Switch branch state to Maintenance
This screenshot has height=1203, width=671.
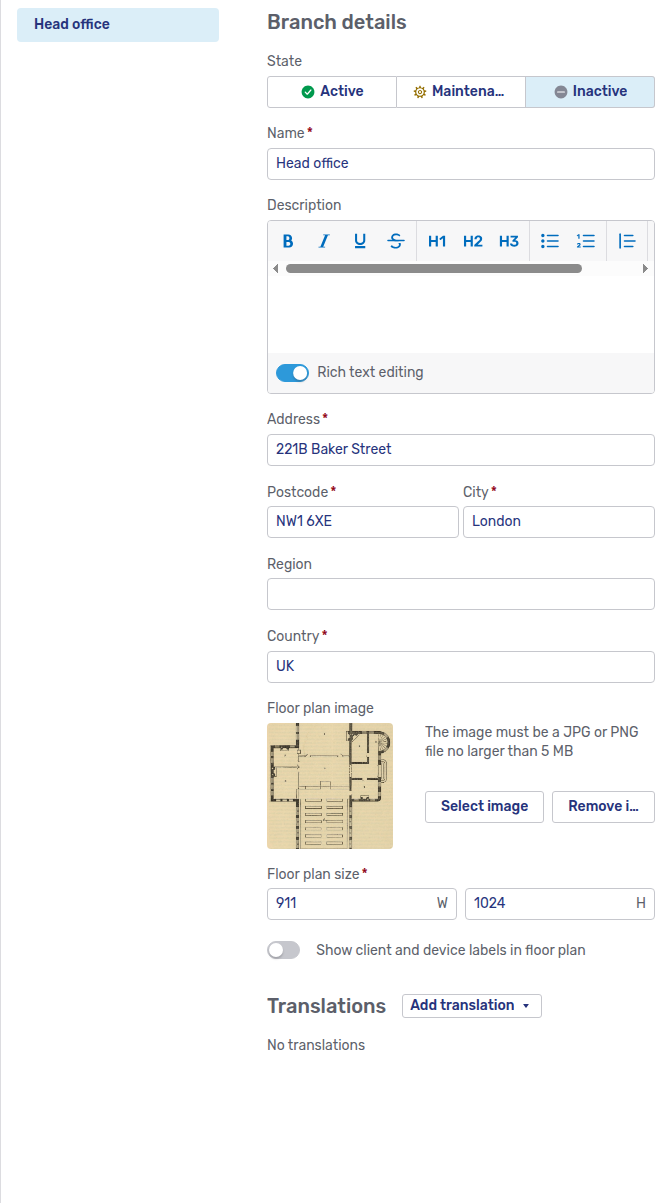[460, 91]
